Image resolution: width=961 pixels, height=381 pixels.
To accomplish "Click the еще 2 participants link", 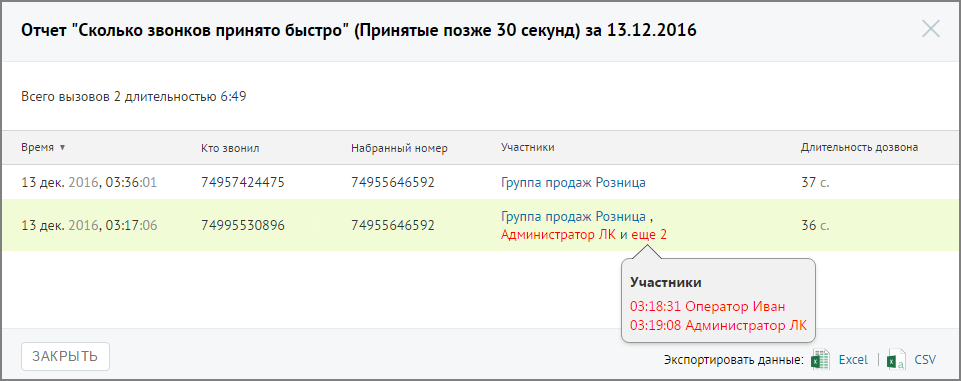I will point(649,235).
